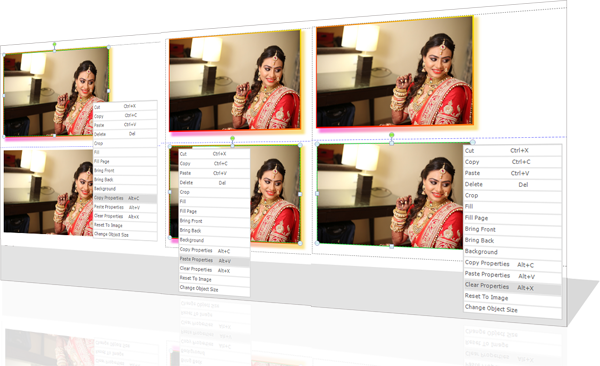This screenshot has height=366, width=600.
Task: Pick Crop in the largest context menu
Action: coord(512,196)
